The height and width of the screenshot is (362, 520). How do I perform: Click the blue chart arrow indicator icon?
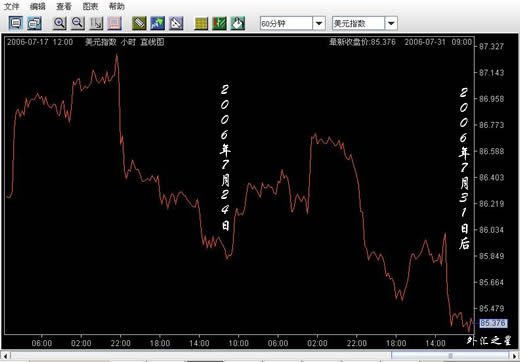click(x=157, y=23)
